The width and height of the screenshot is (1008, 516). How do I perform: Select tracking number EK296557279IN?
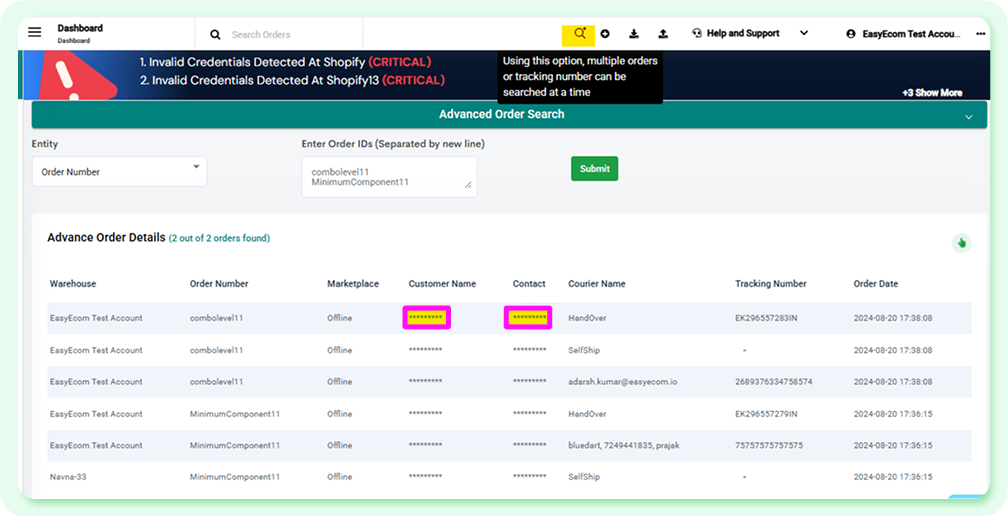766,414
